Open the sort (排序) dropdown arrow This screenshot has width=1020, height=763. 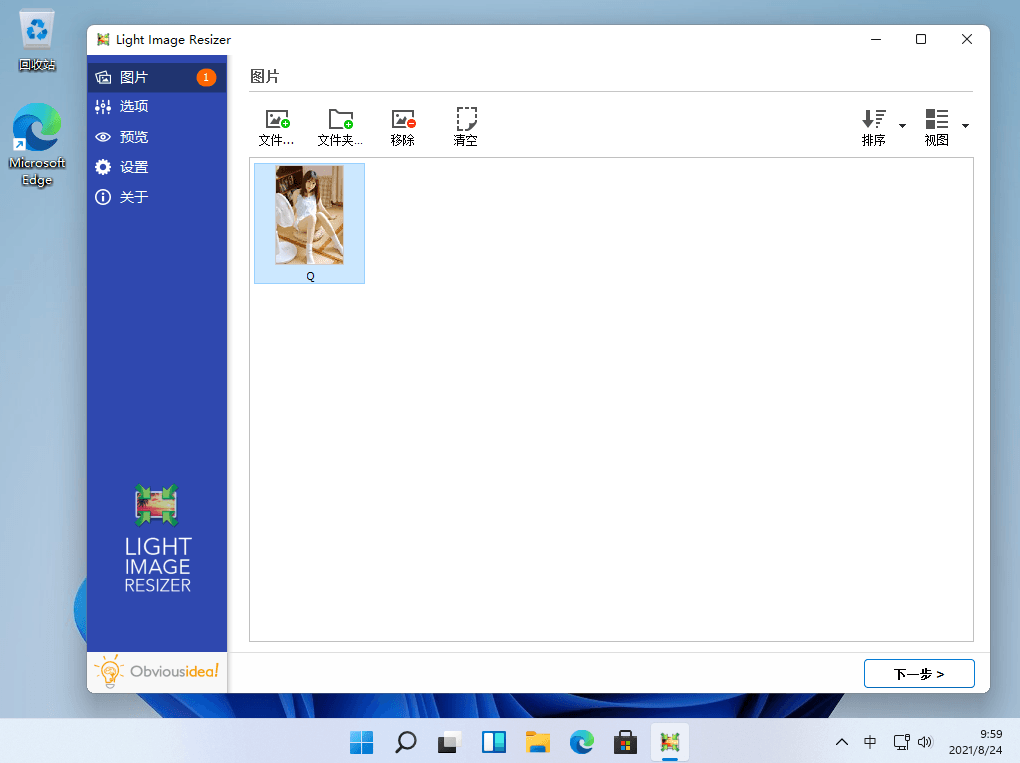point(902,126)
